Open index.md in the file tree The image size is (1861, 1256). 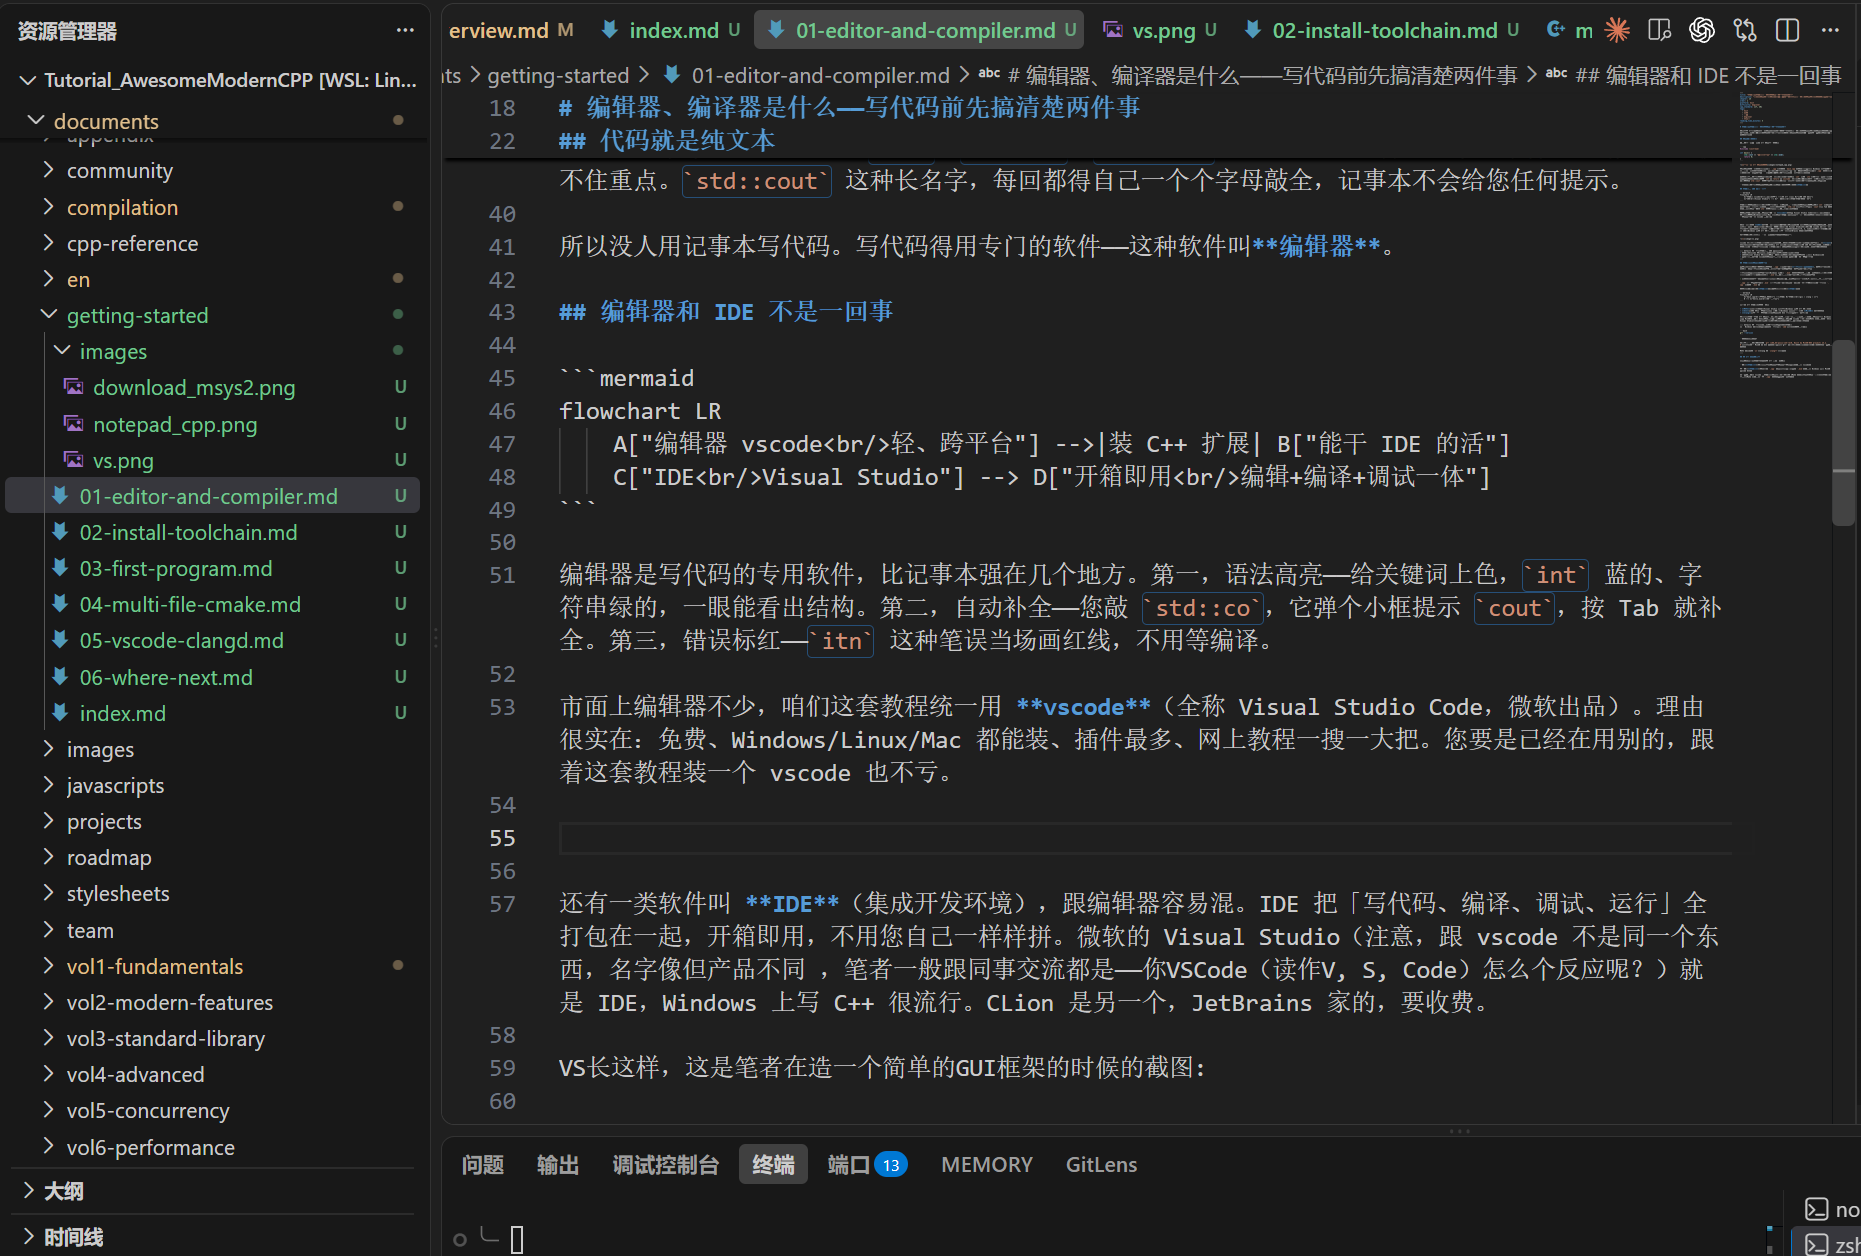(x=122, y=713)
